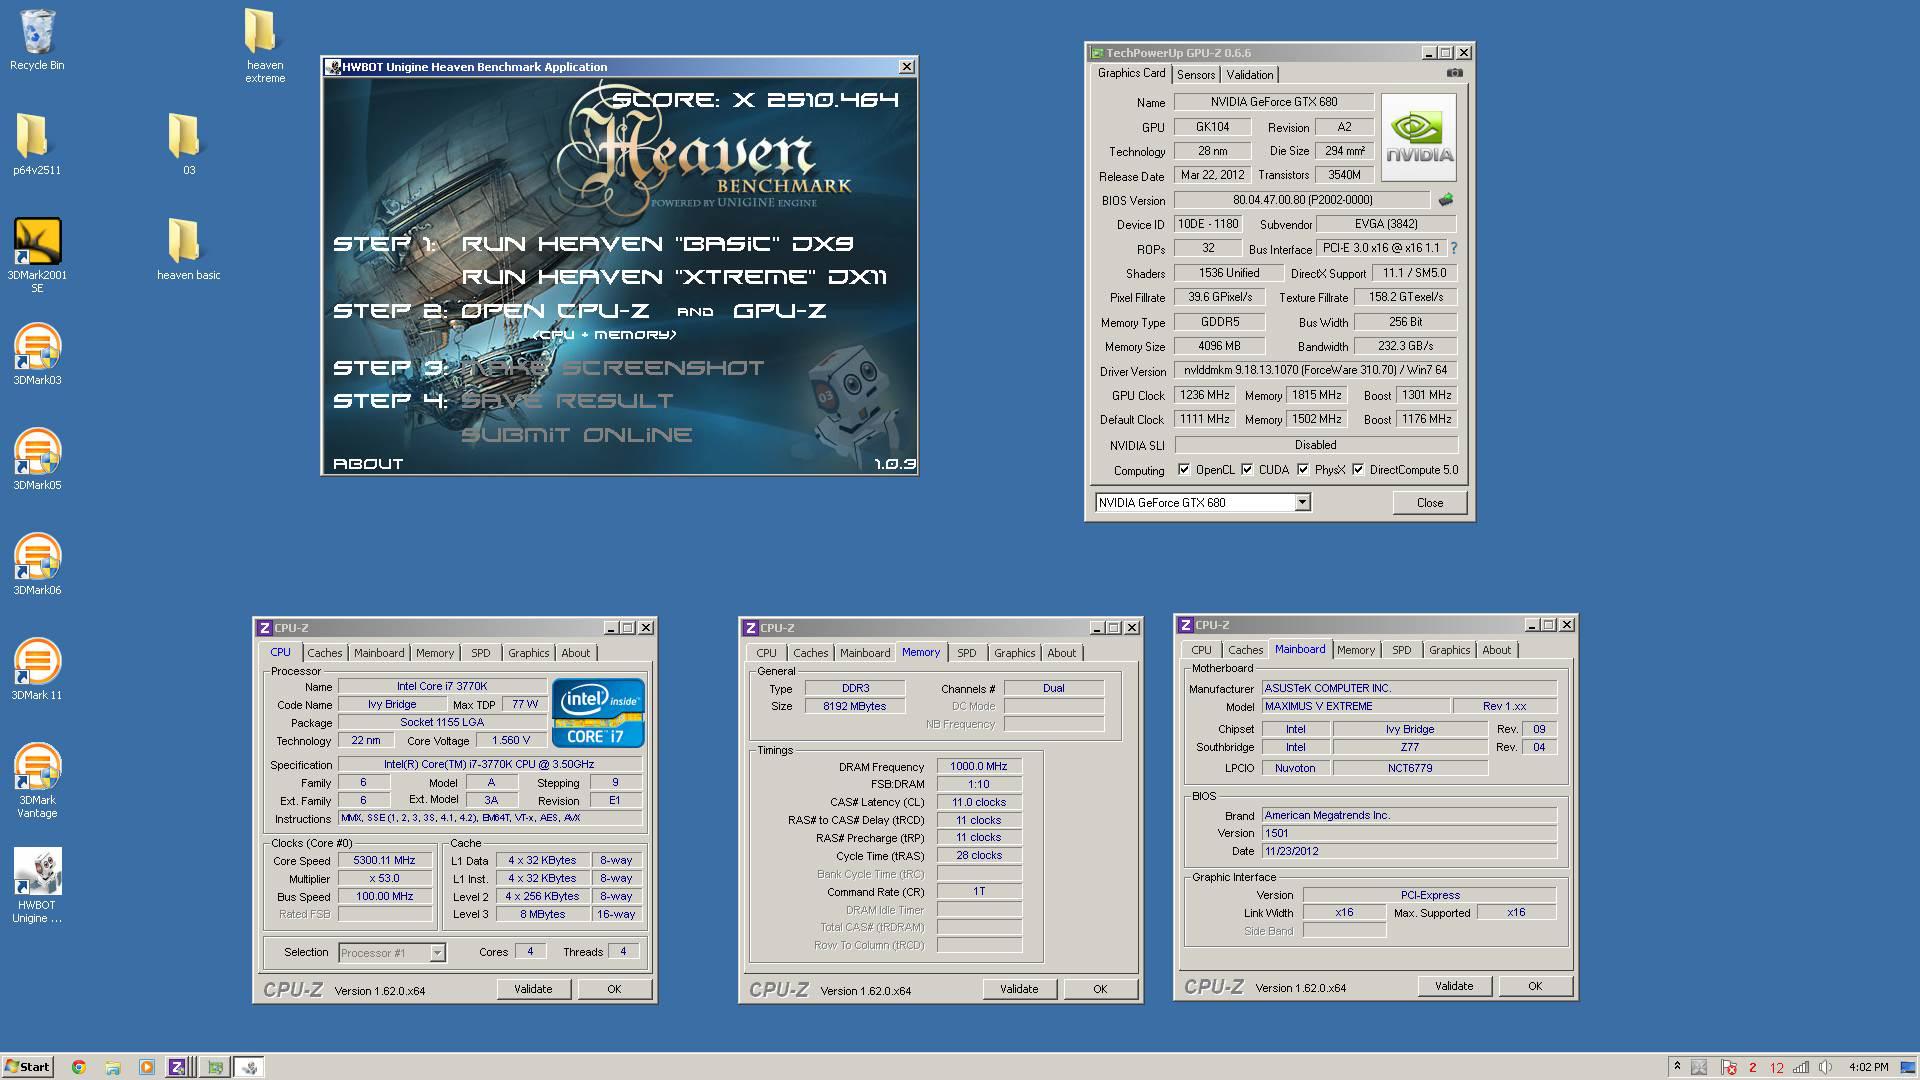Open the Recycle Bin desktop icon

37,40
